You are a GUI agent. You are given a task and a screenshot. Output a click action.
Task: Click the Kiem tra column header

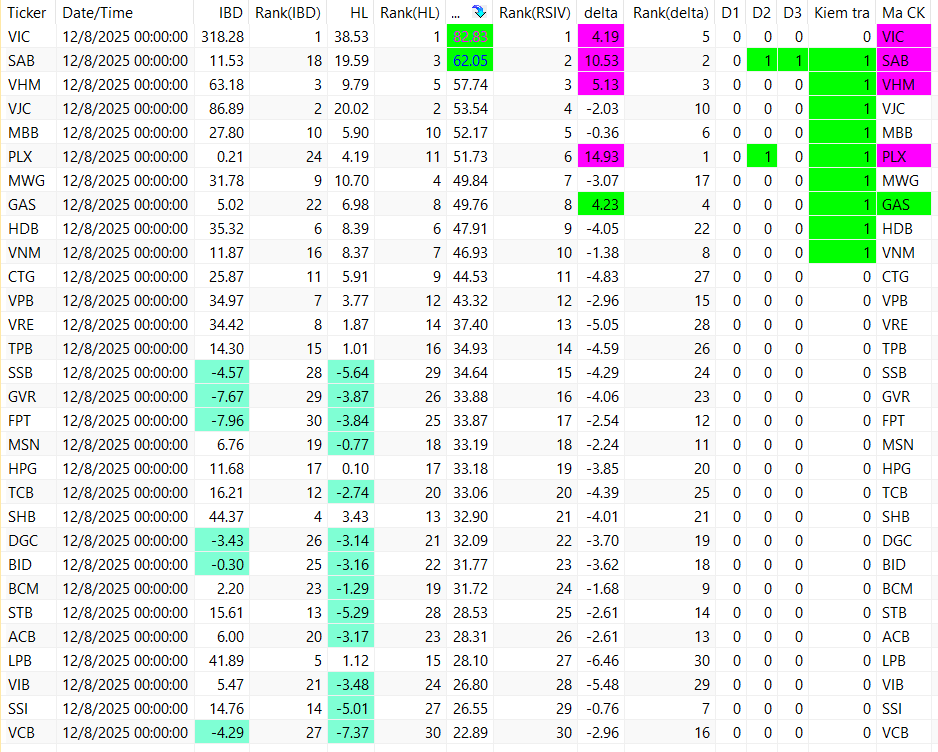click(x=842, y=13)
